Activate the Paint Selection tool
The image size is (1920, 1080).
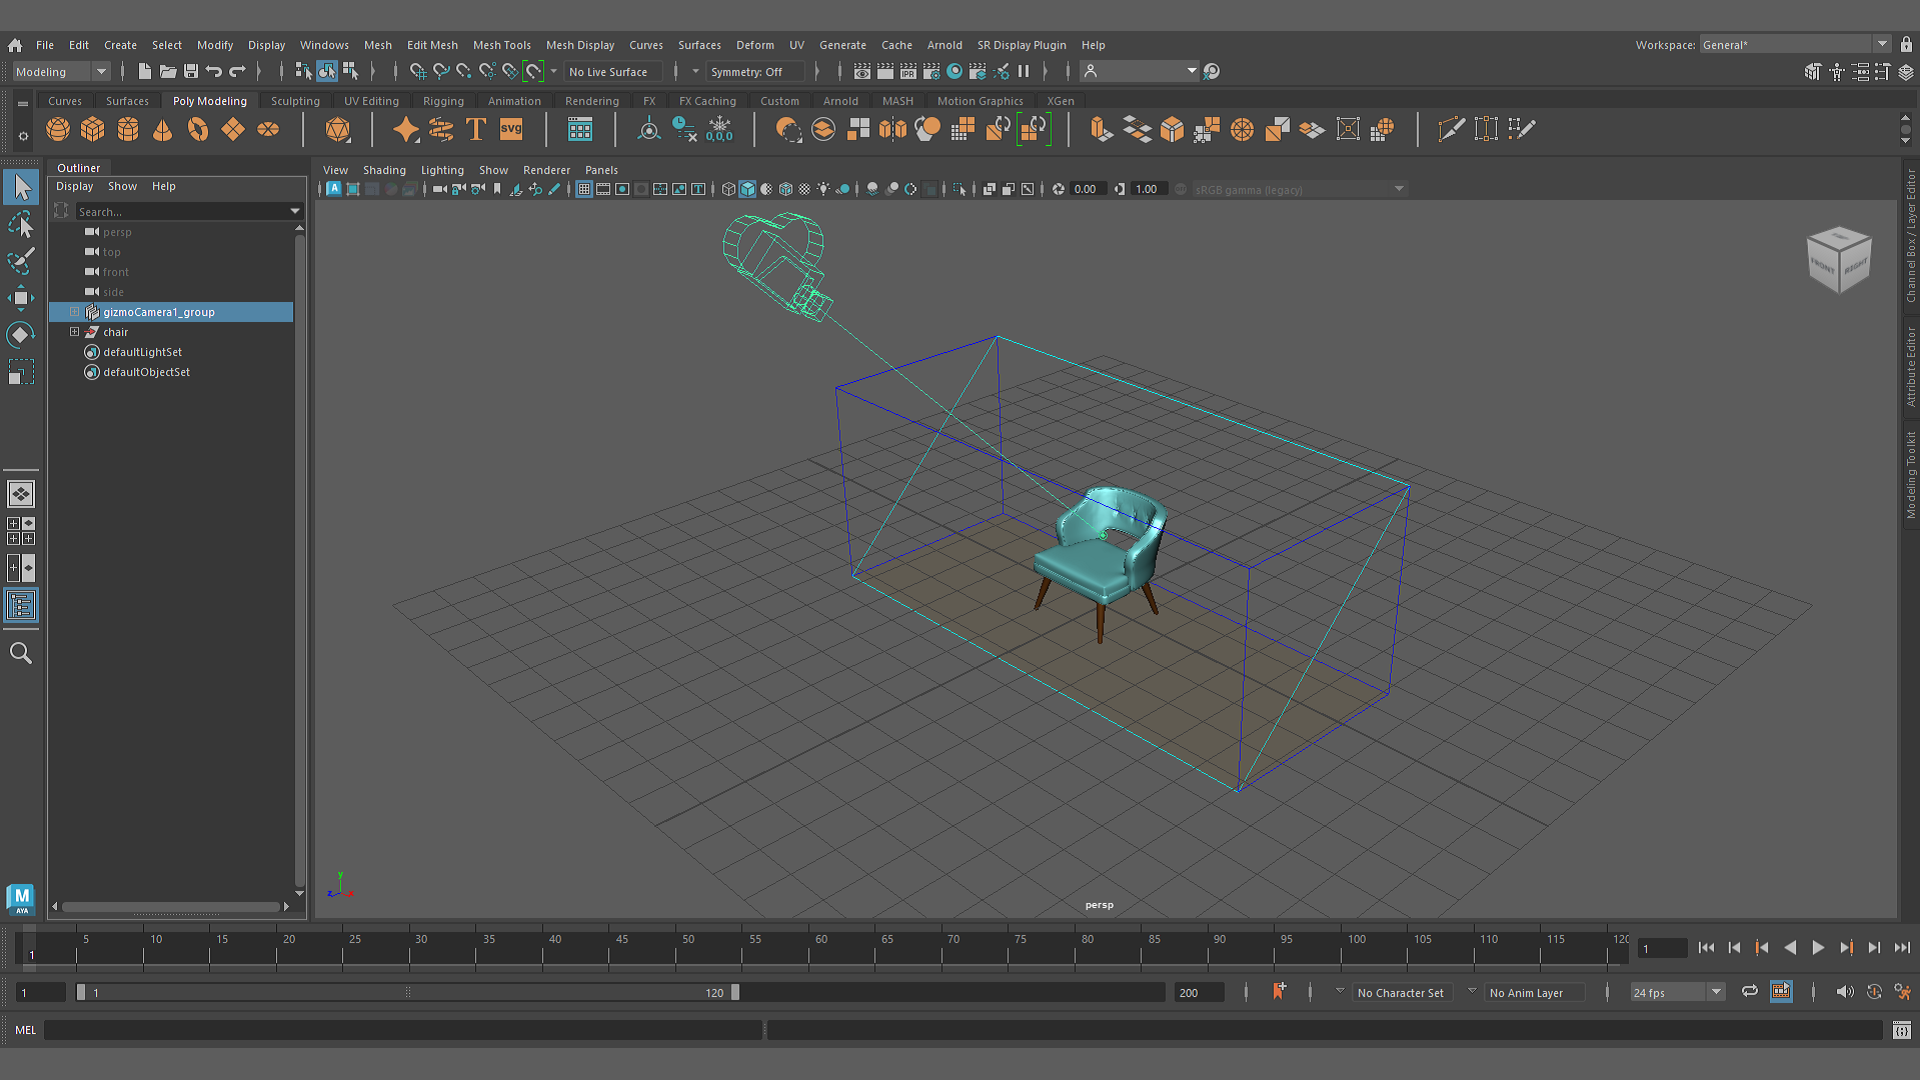coord(21,261)
